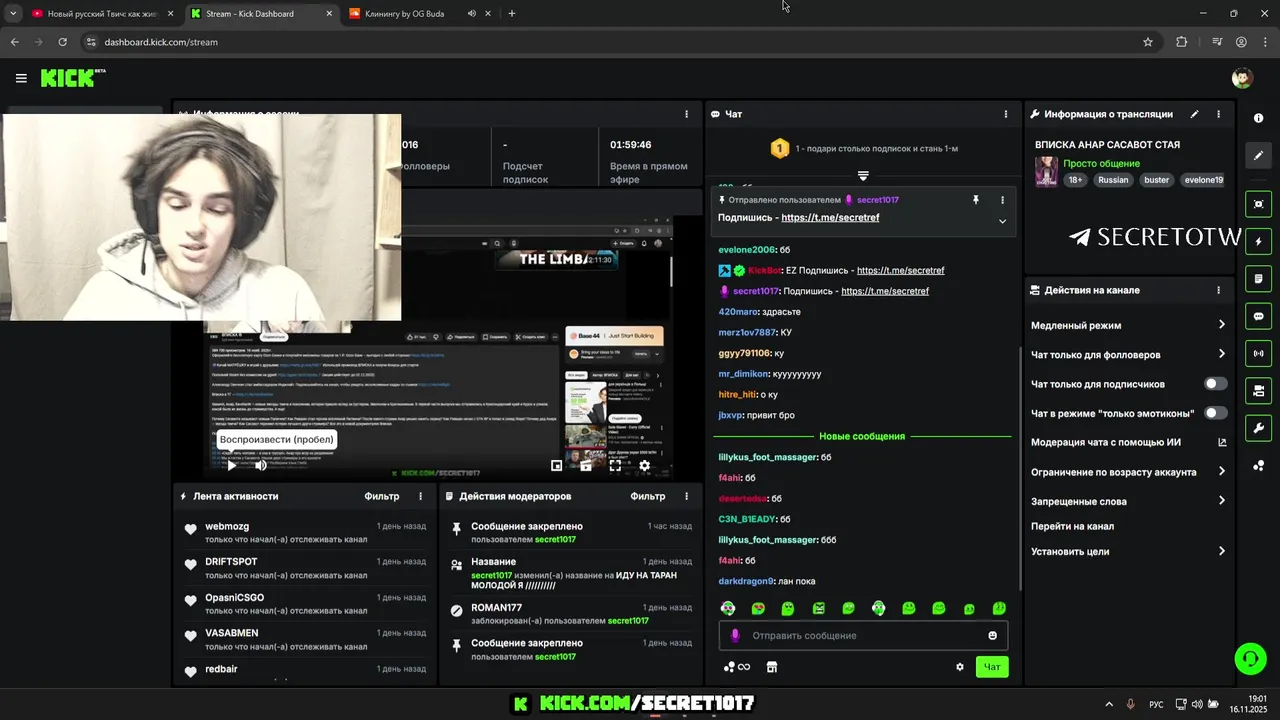1280x720 pixels.
Task: Click the chat message input field
Action: pos(863,635)
